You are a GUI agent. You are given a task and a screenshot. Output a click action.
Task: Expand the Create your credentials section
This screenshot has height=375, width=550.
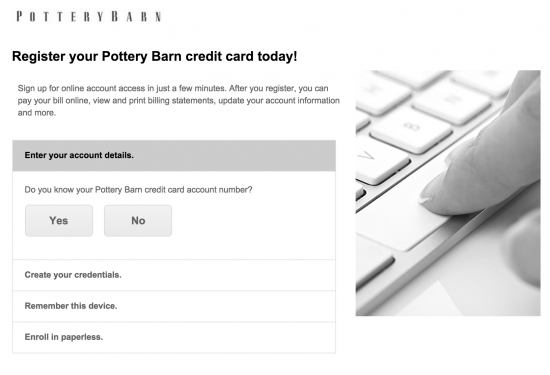pos(174,275)
